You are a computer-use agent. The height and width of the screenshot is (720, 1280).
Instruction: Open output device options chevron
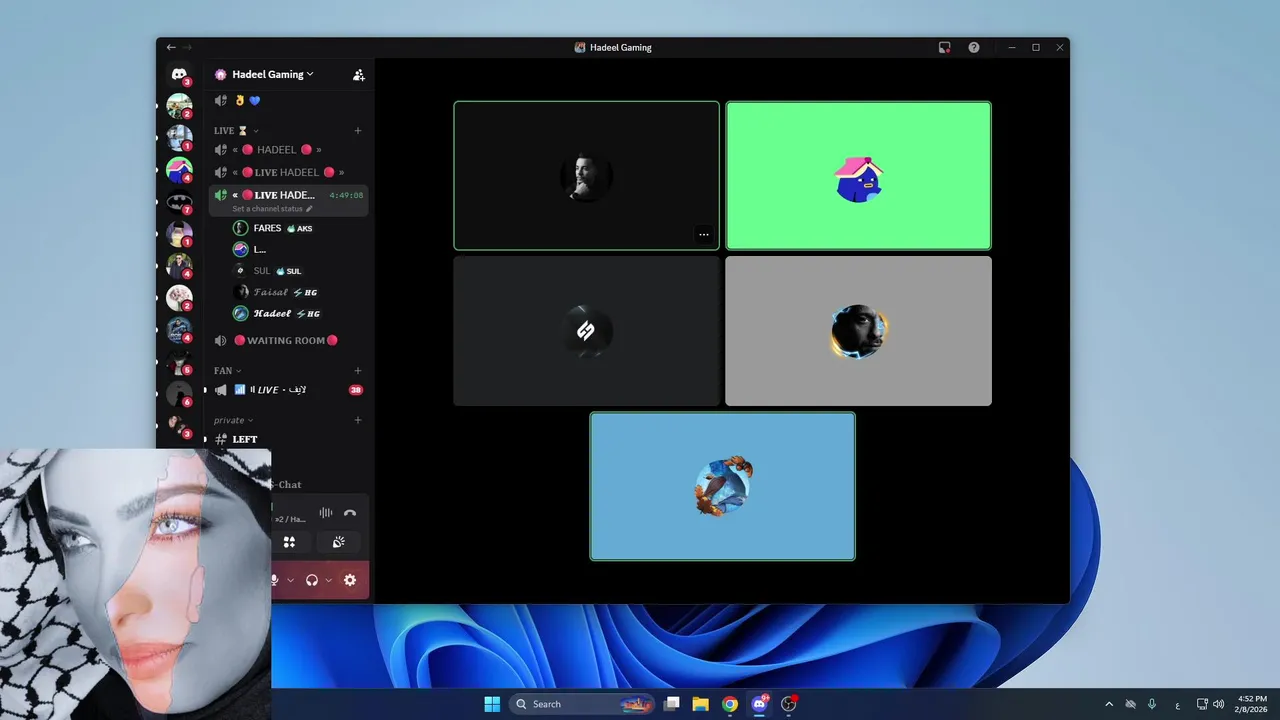[328, 580]
